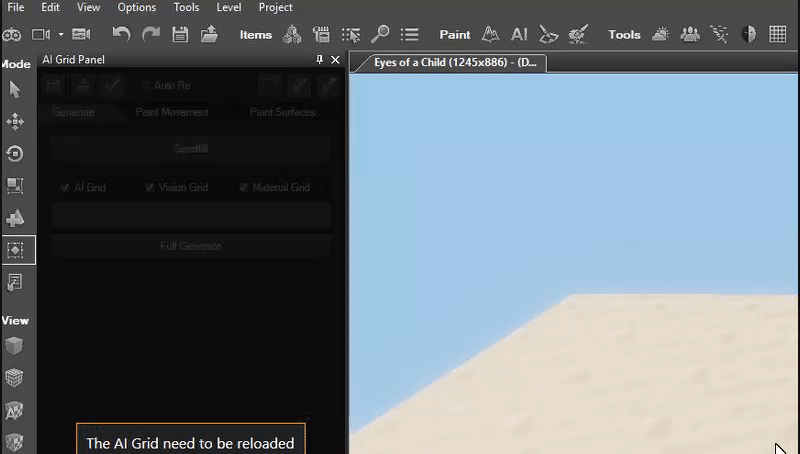Toggle the Material Grid checkbox

243,188
